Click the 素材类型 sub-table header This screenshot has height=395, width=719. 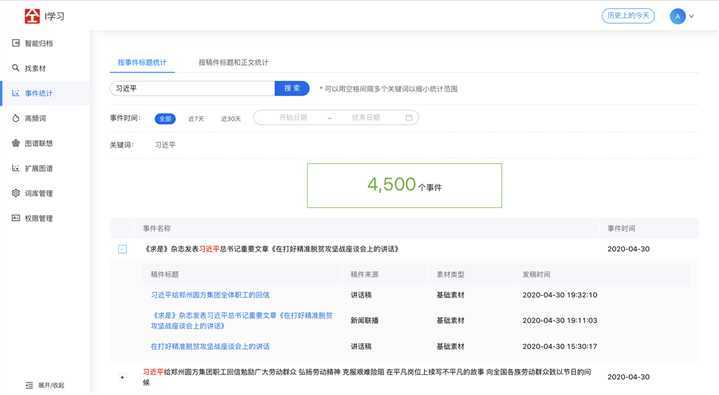450,274
